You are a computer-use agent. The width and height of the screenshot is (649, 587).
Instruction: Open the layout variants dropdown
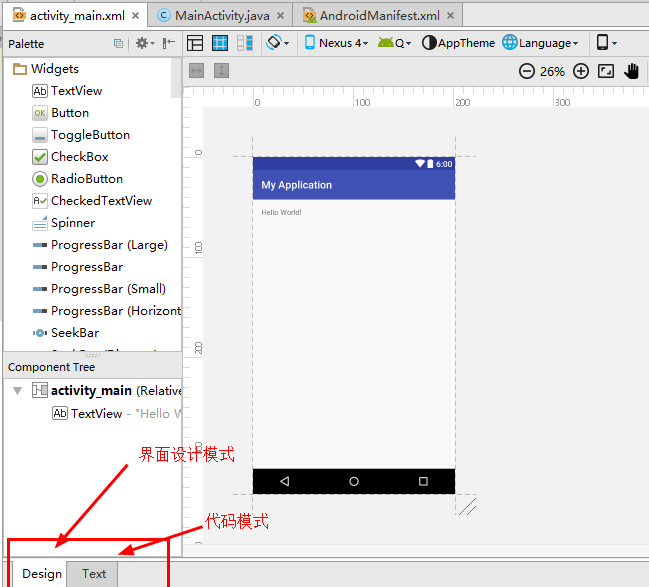tap(606, 43)
